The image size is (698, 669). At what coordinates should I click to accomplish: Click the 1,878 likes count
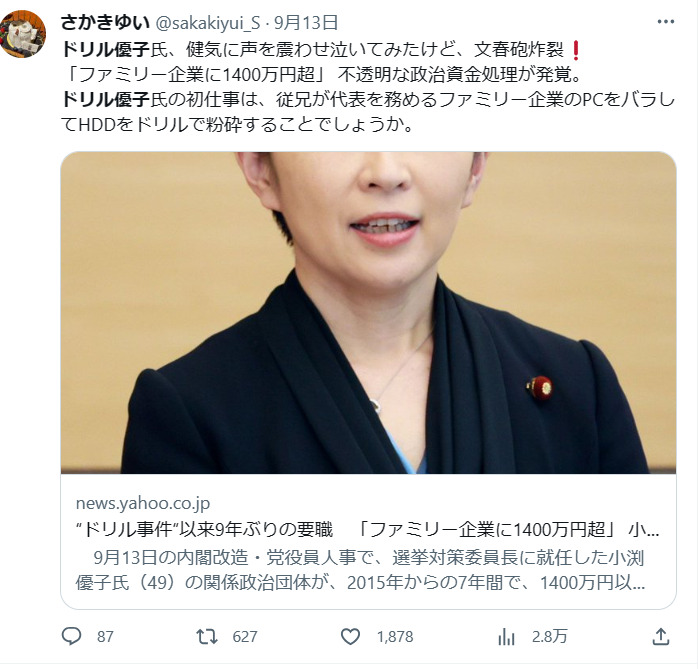point(395,637)
